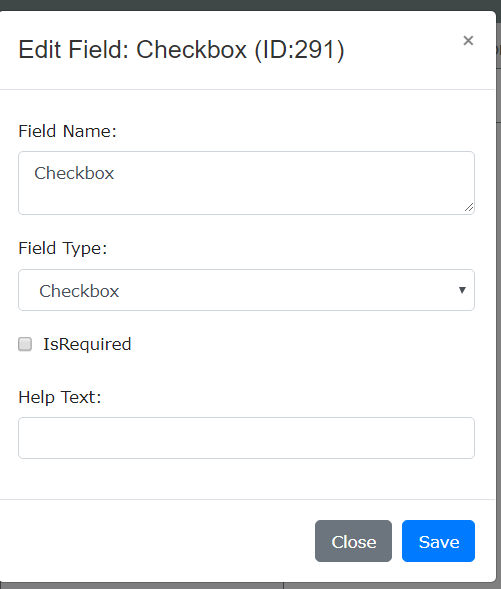This screenshot has height=589, width=501.
Task: Click the dimmed page strip right of dialog
Action: (499, 301)
